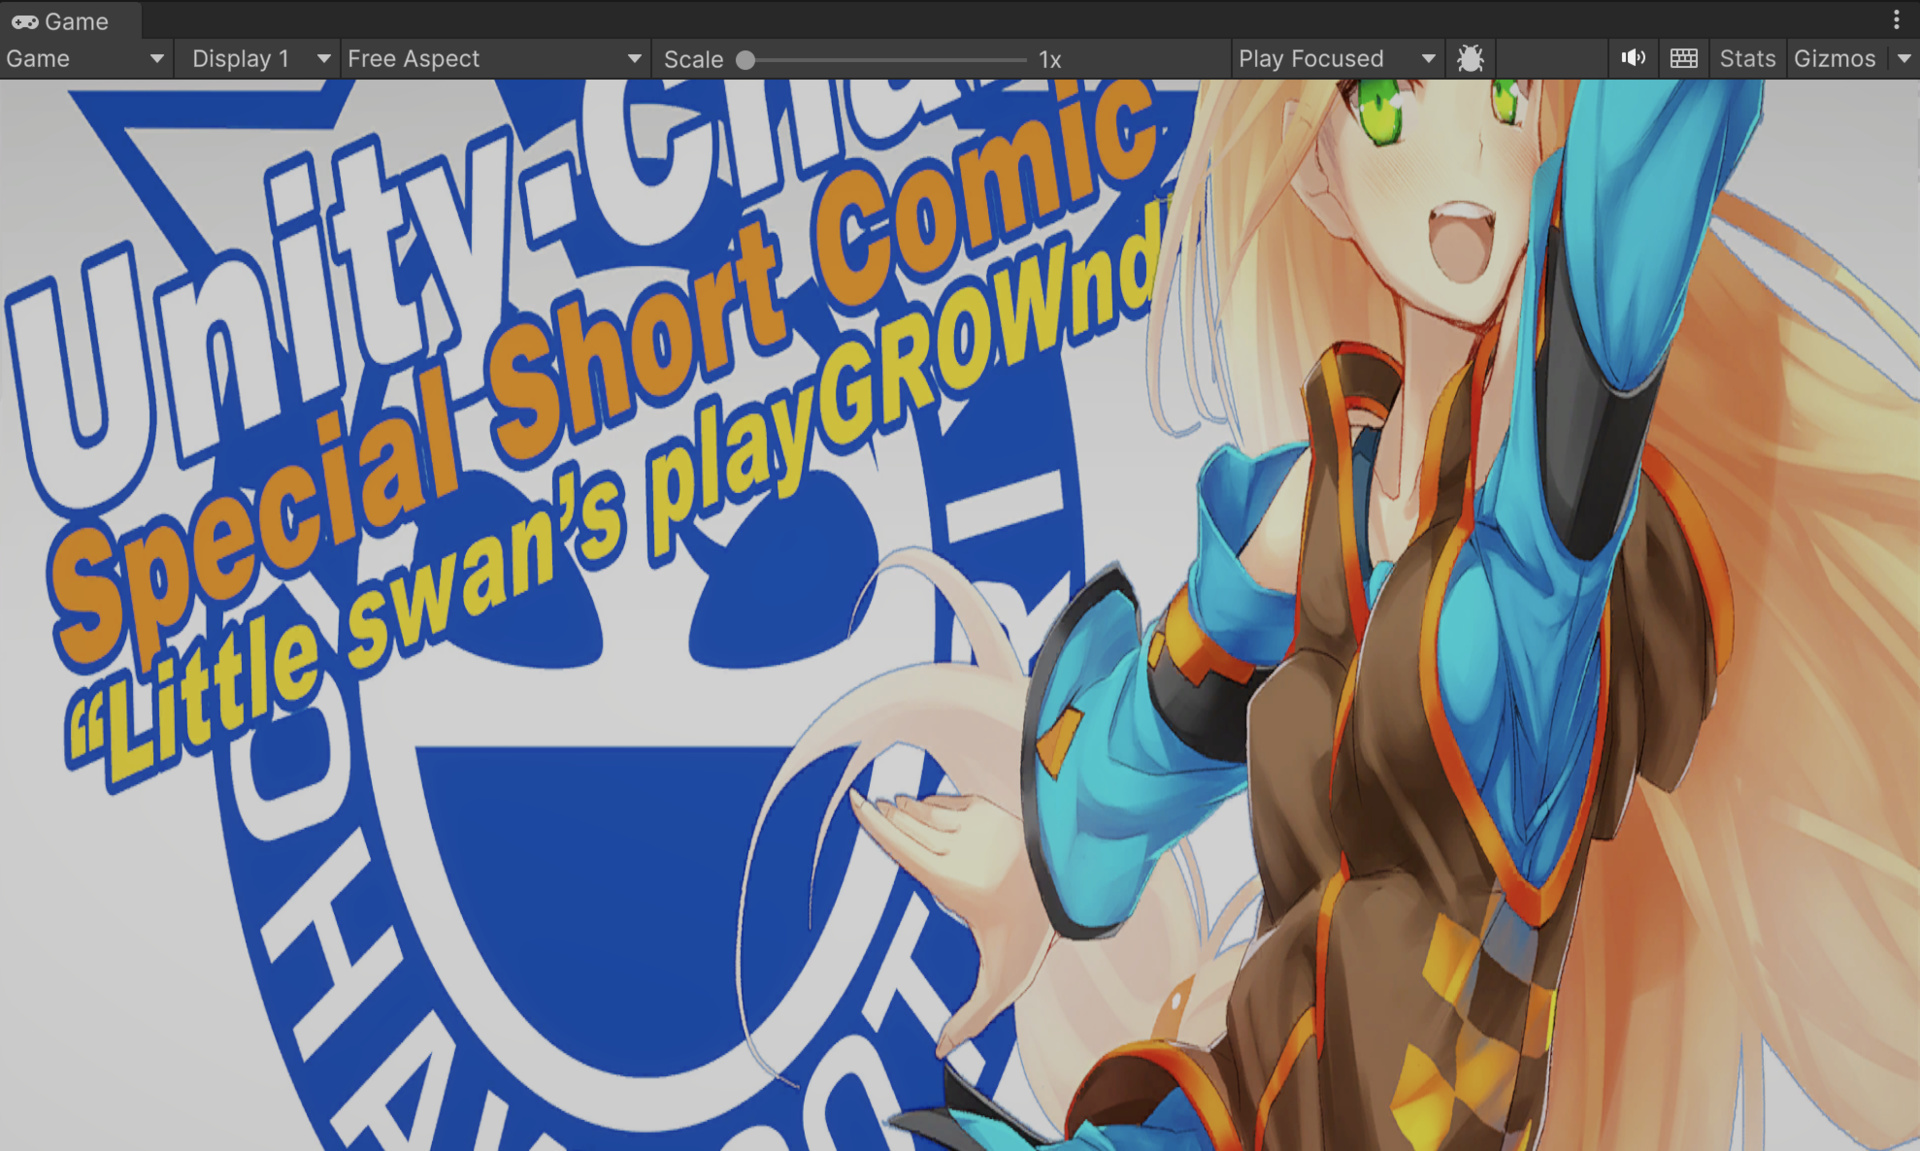The image size is (1920, 1151).
Task: Open the Free Aspect resolution dropdown
Action: click(494, 59)
